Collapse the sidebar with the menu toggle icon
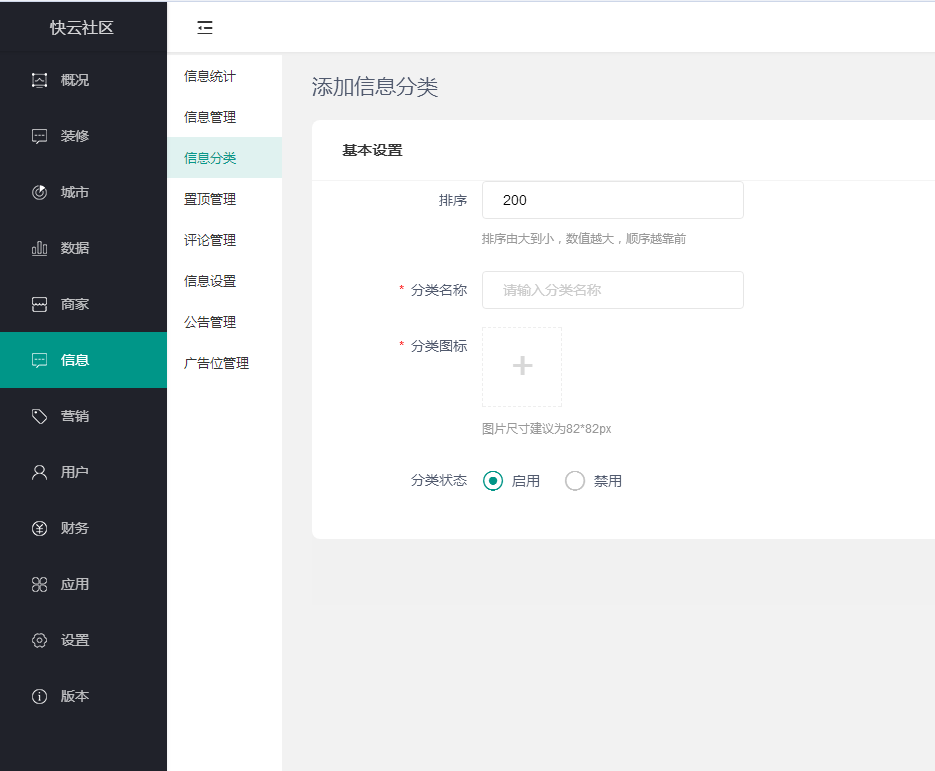This screenshot has width=935, height=771. [x=205, y=28]
